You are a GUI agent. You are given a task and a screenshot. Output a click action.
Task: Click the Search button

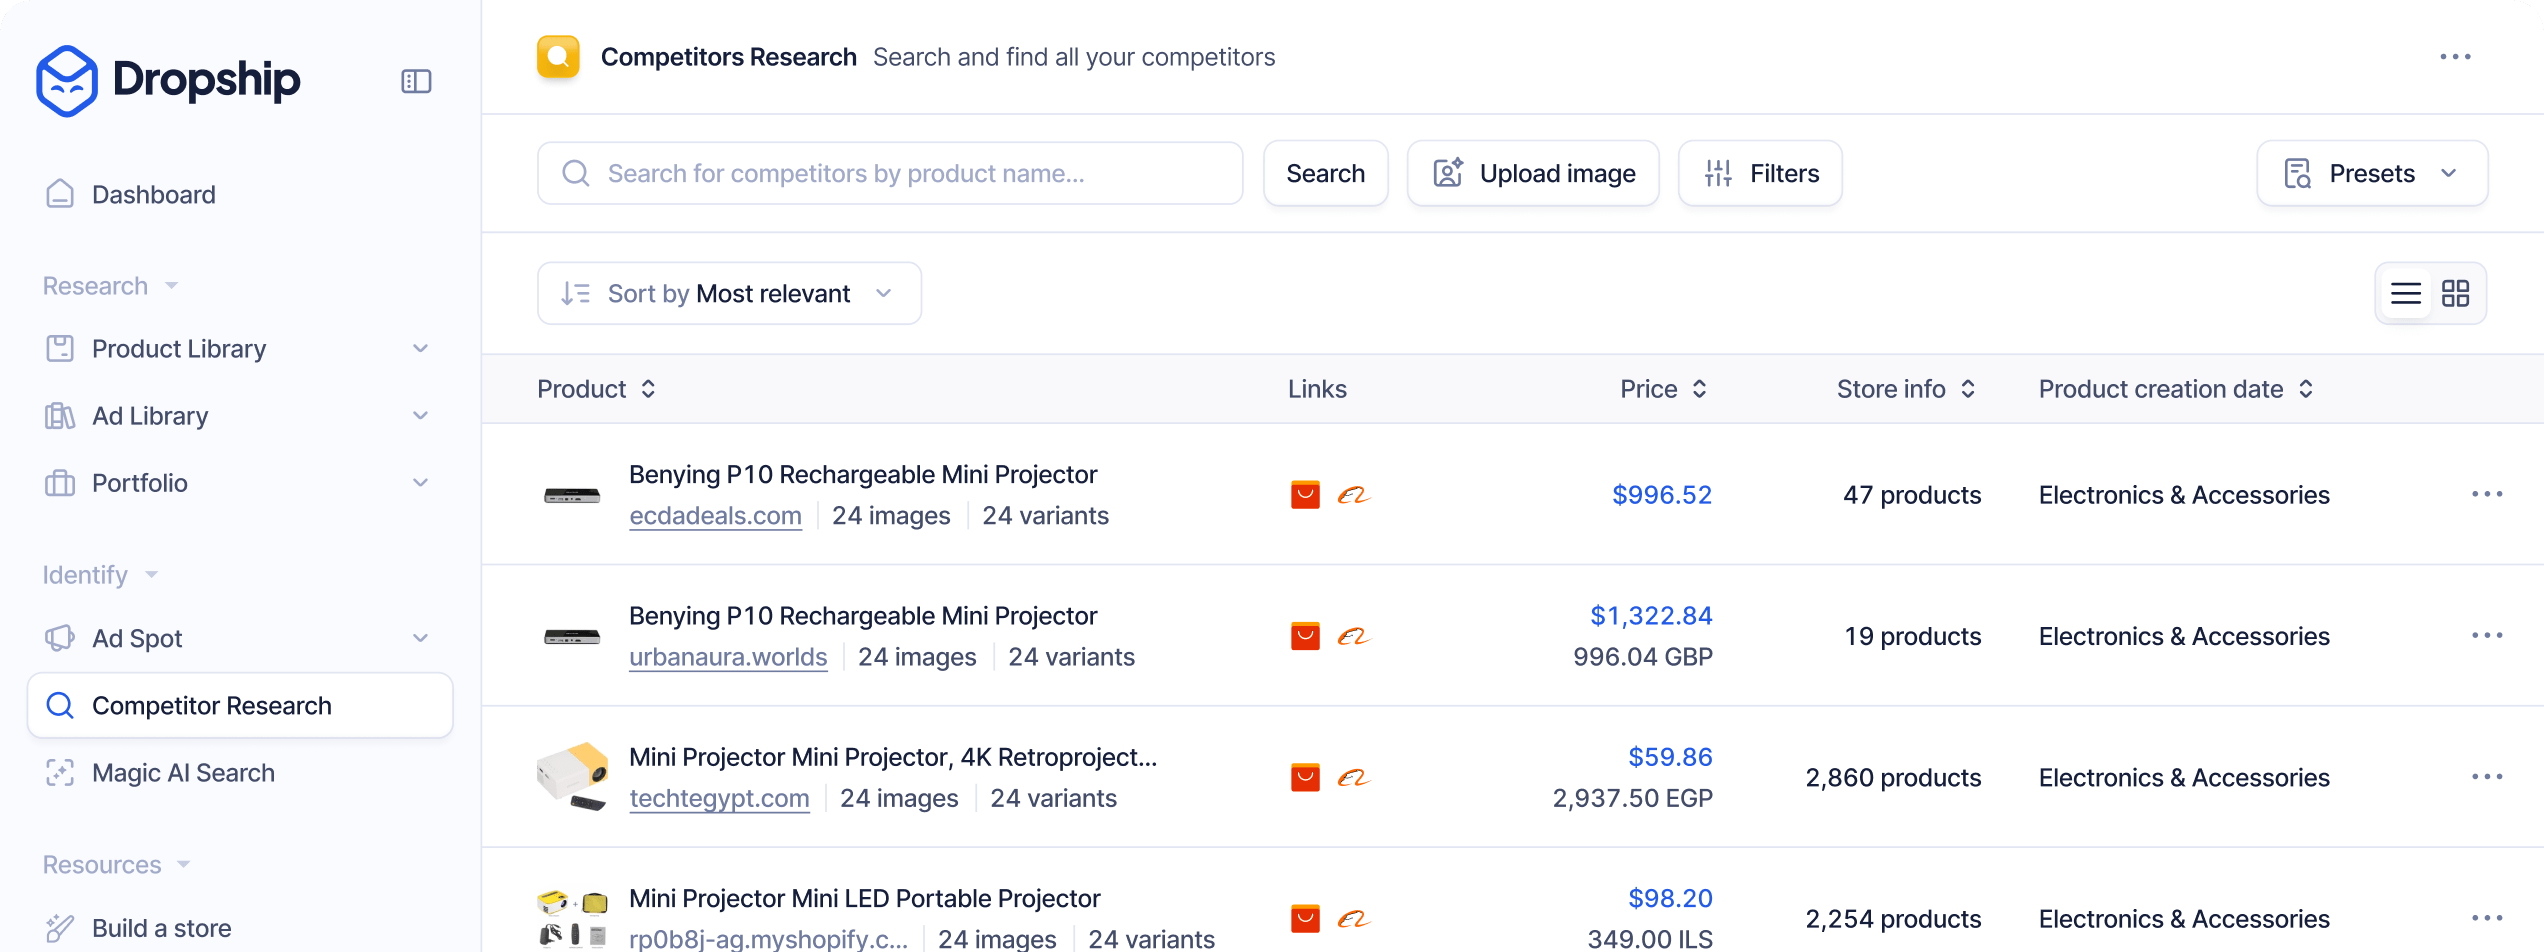click(x=1325, y=174)
